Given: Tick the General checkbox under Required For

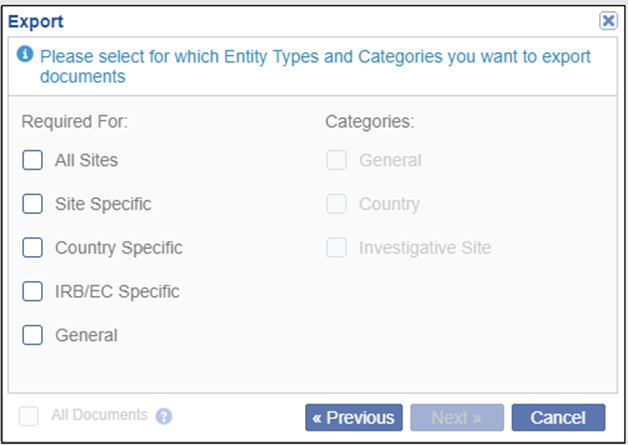Looking at the screenshot, I should coord(33,336).
